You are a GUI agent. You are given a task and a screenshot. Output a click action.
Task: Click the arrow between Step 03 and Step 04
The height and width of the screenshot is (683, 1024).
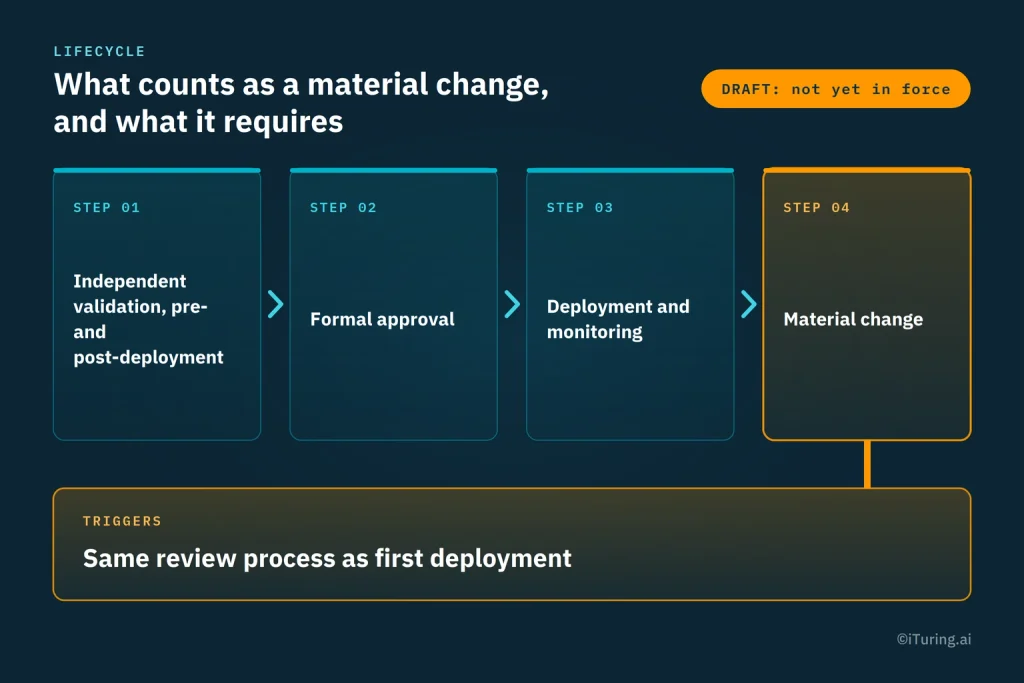coord(748,304)
